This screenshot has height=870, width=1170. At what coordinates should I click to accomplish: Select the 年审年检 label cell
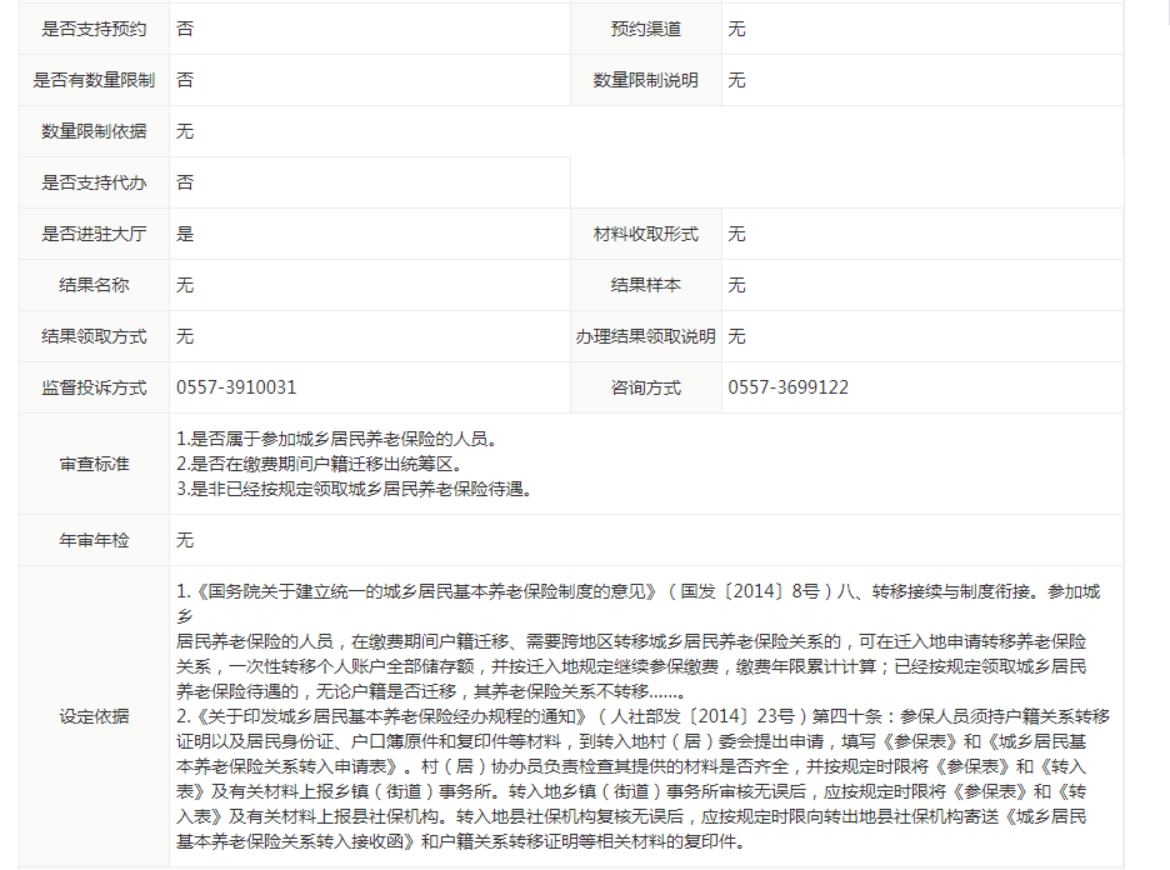92,540
